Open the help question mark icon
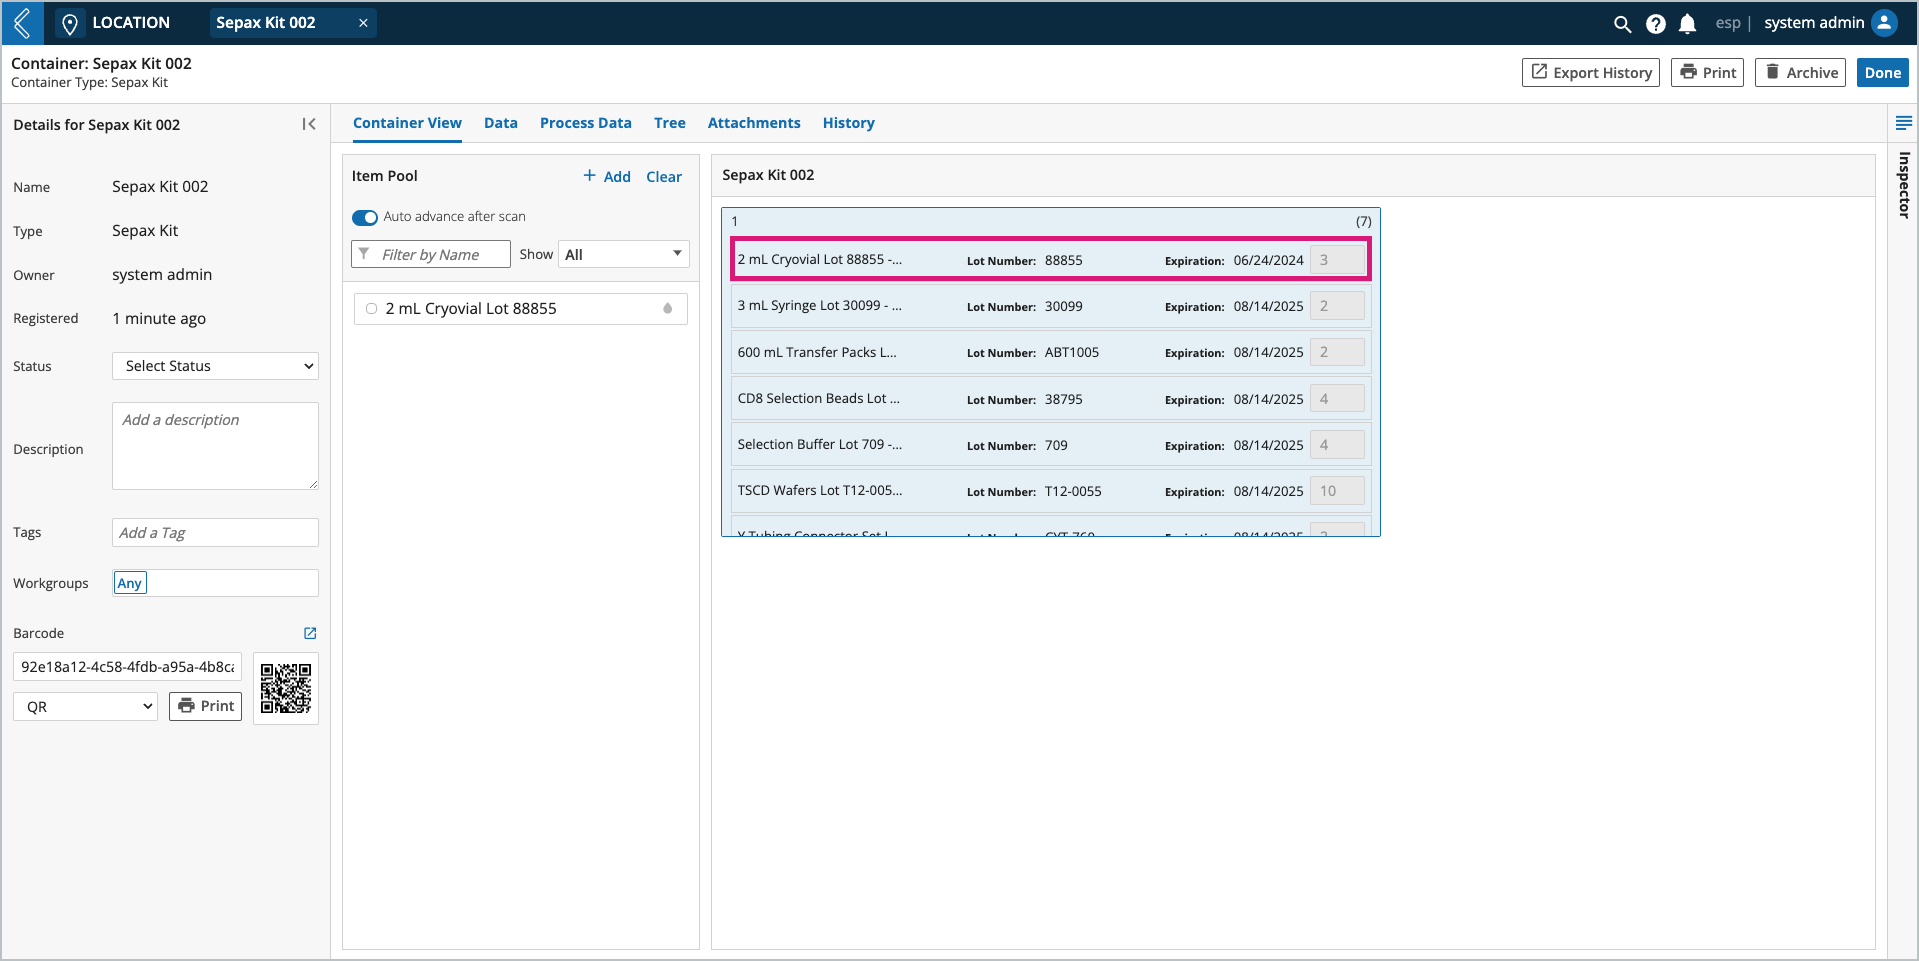This screenshot has height=961, width=1919. tap(1656, 23)
